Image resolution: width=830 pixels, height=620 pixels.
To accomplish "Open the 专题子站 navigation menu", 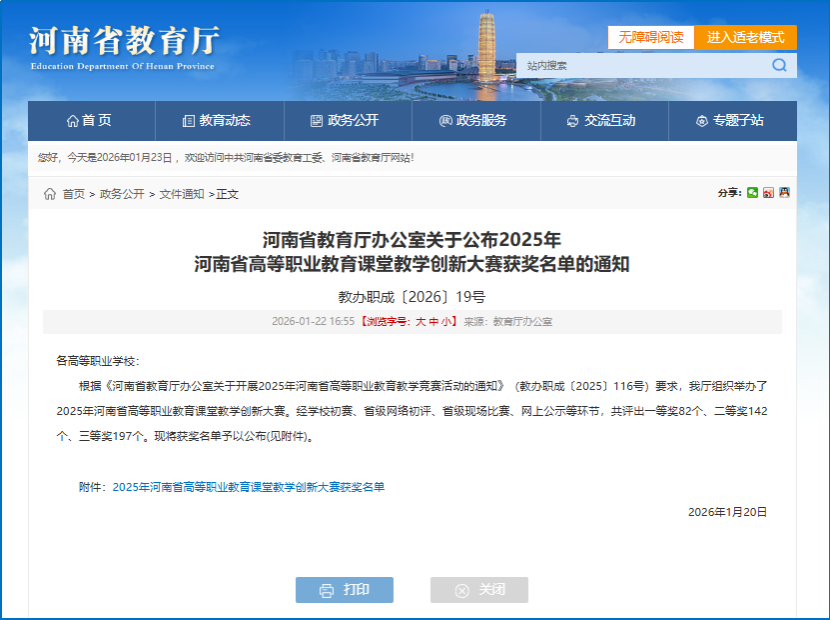I will (x=730, y=121).
